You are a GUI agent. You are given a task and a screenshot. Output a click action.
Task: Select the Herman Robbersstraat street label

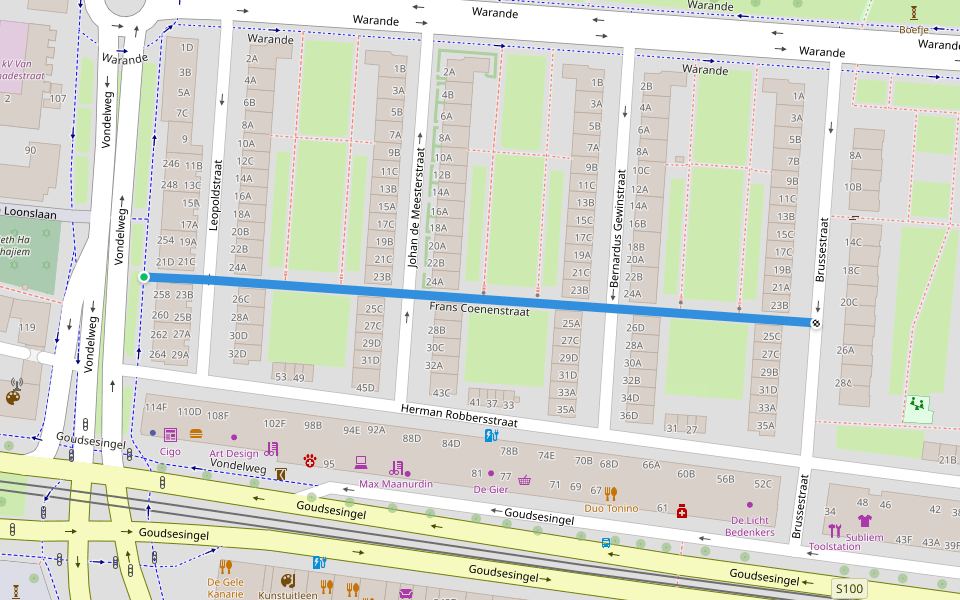pos(458,416)
